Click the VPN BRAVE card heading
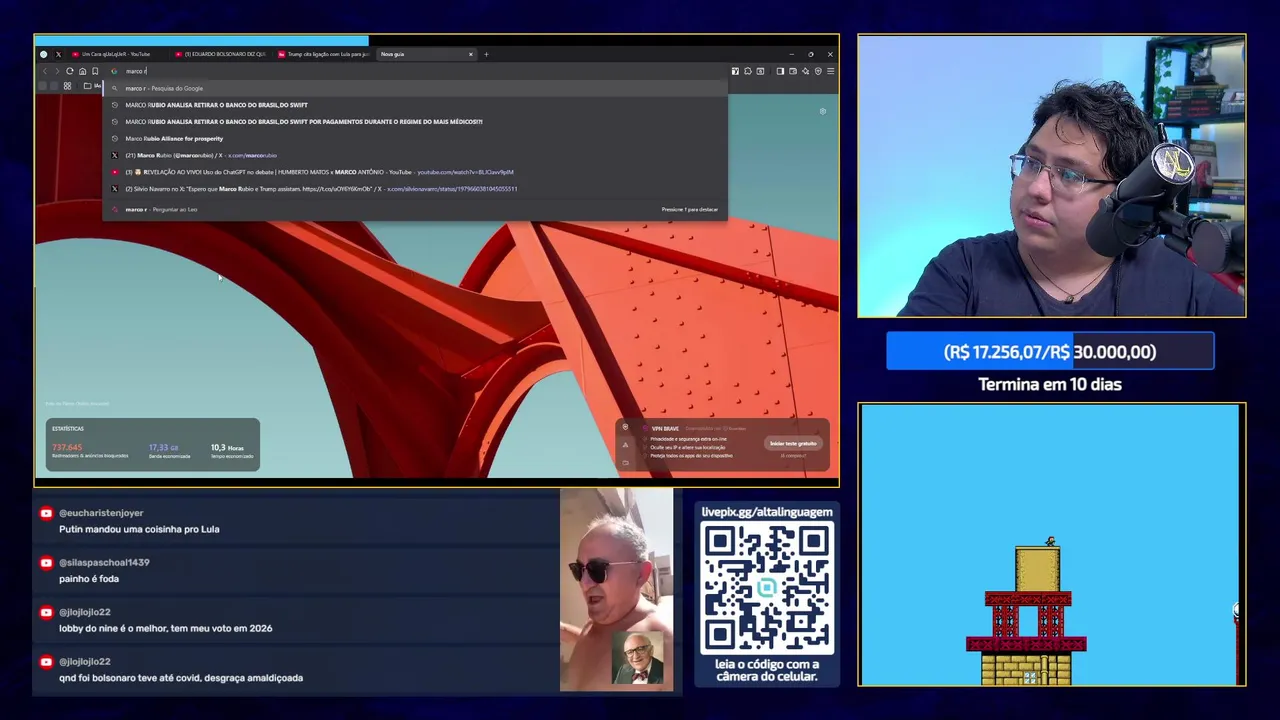This screenshot has width=1280, height=720. [665, 428]
